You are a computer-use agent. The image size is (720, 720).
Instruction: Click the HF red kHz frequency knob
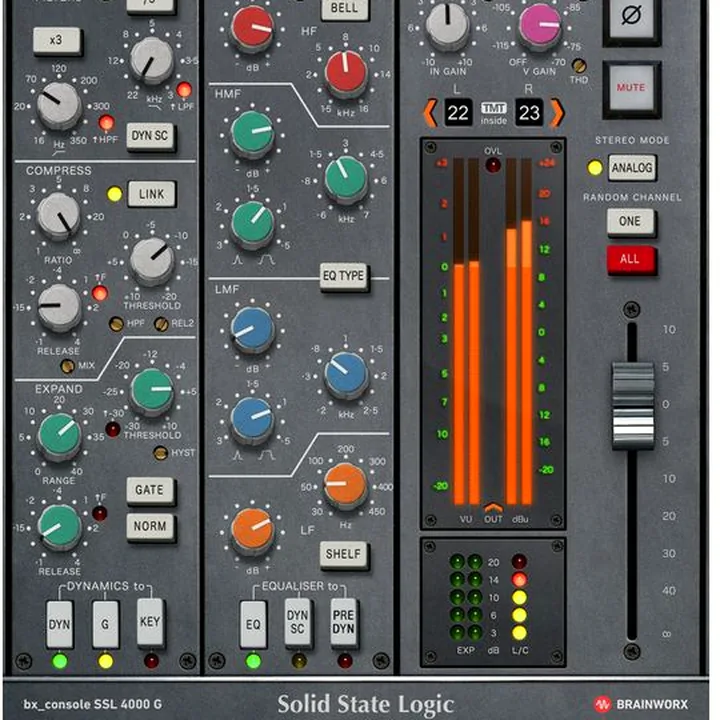pos(346,73)
